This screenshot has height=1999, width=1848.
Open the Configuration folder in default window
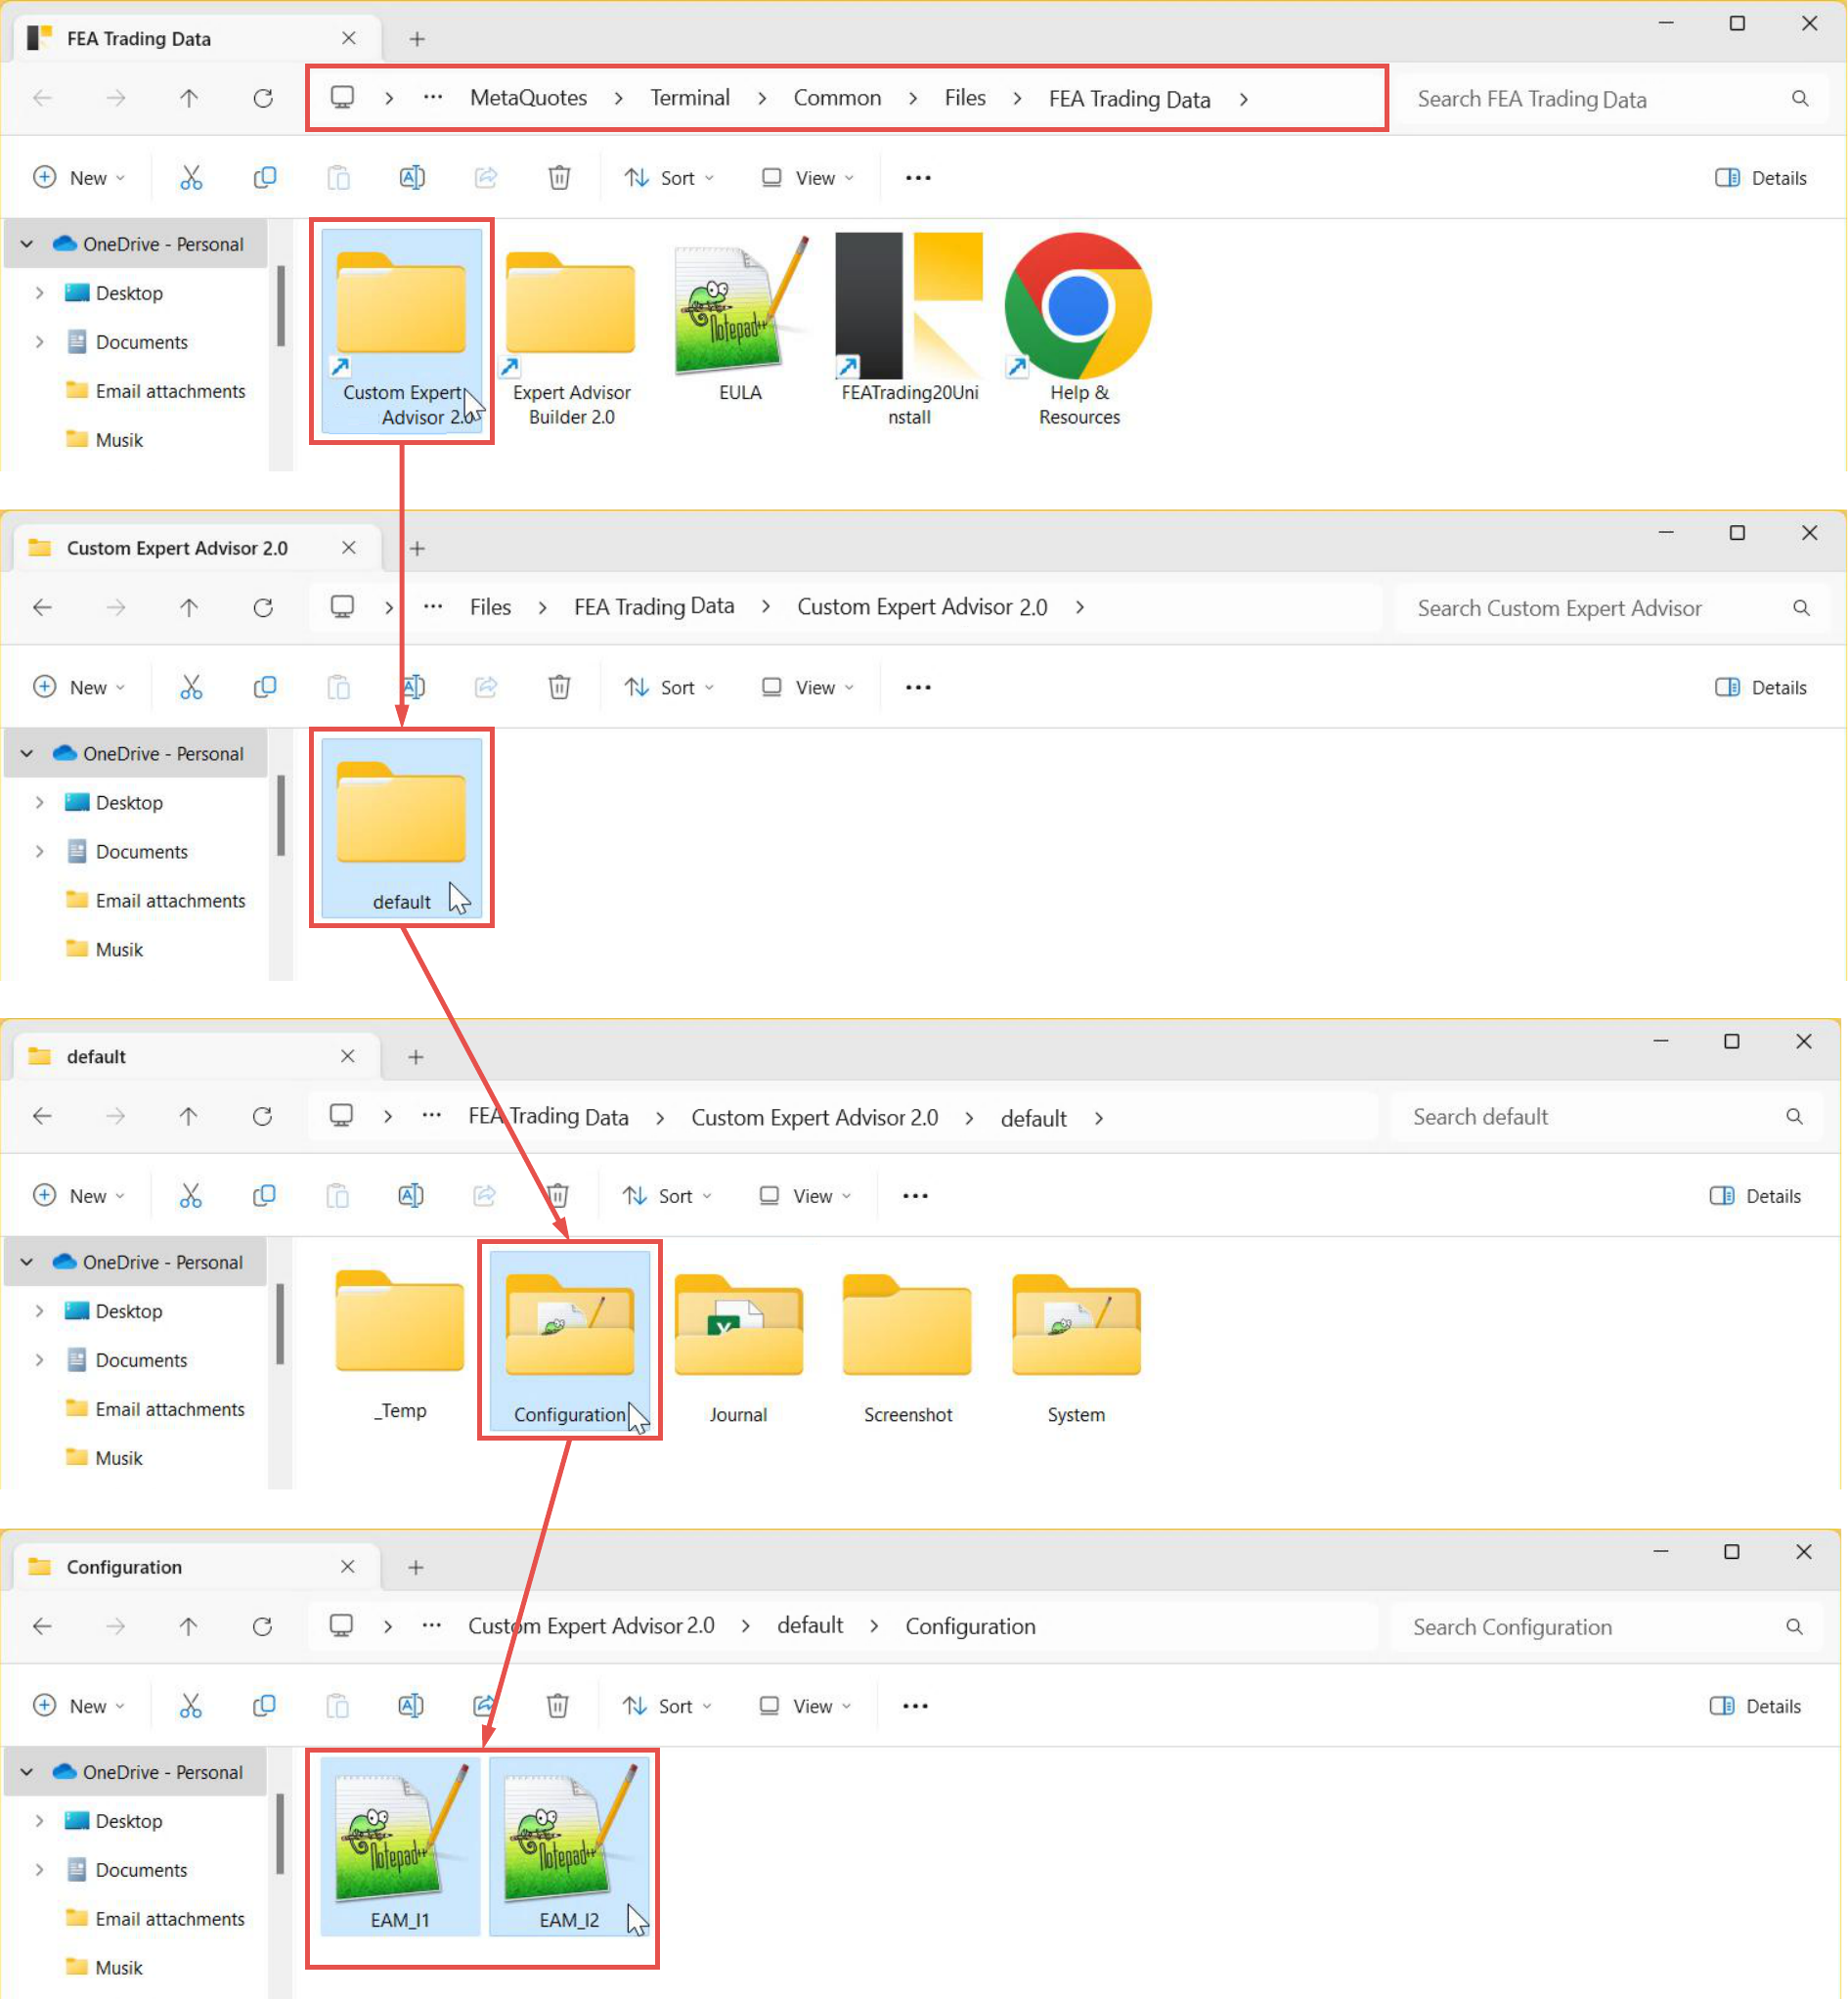point(569,1341)
